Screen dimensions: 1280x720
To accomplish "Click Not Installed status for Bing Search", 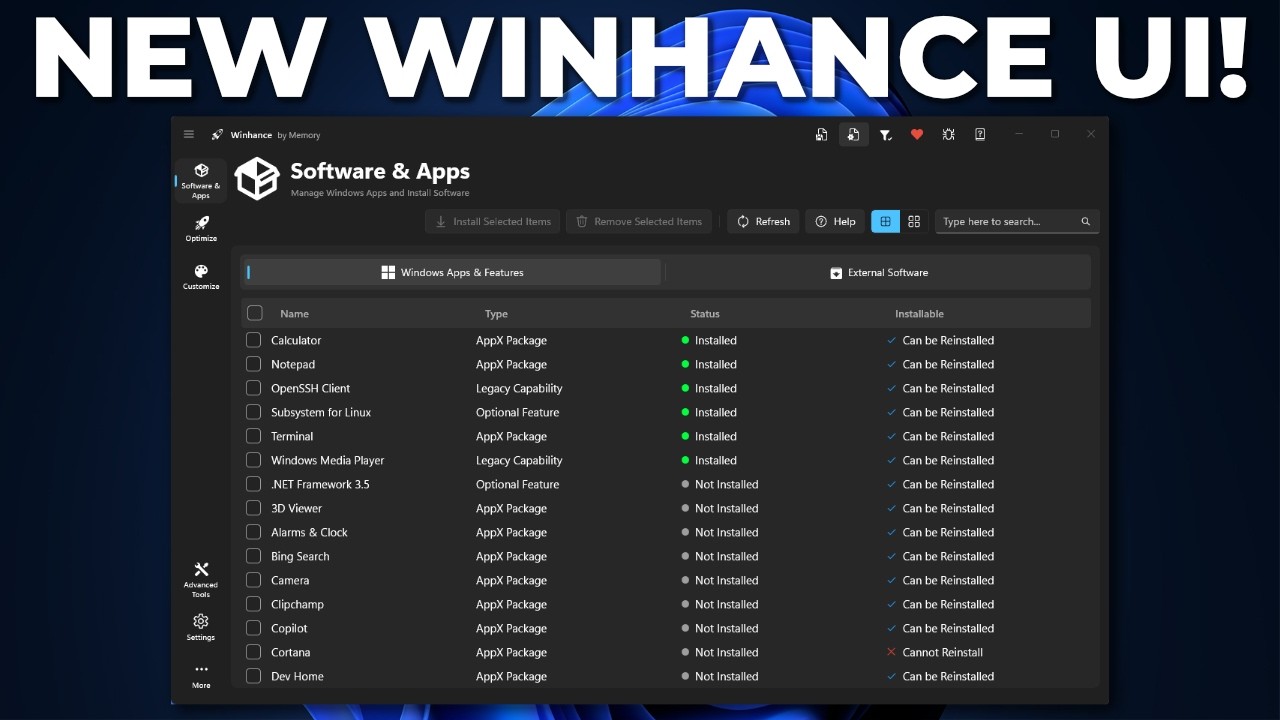I will [x=726, y=556].
